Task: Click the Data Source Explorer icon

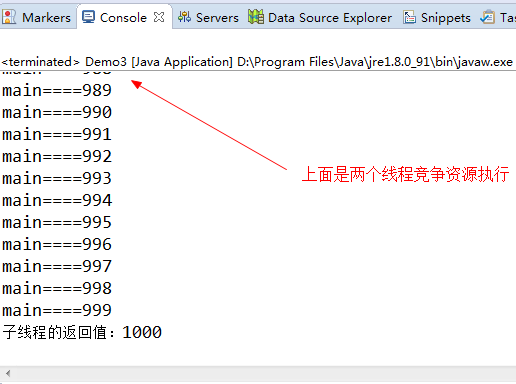Action: [256, 17]
